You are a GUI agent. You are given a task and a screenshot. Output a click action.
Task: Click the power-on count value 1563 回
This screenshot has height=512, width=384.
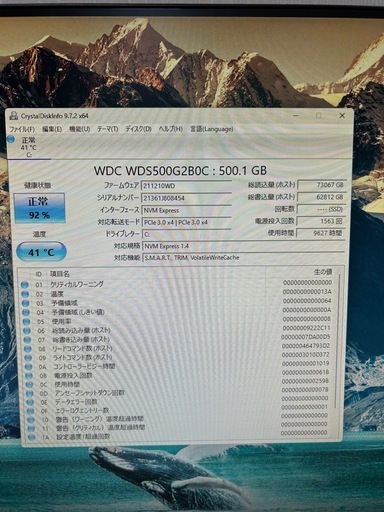(x=321, y=221)
